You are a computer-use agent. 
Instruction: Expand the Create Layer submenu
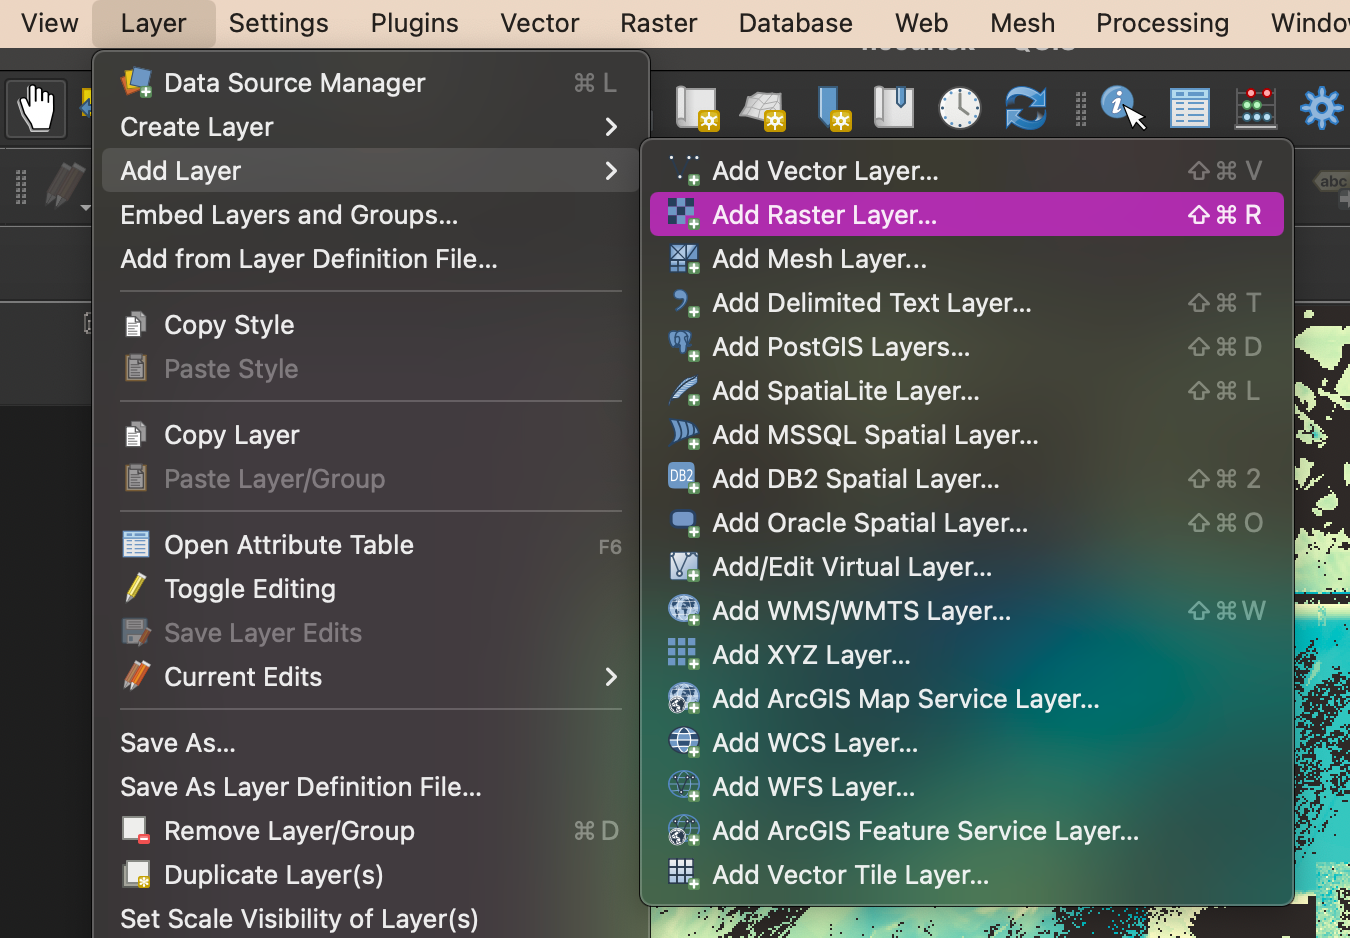370,127
